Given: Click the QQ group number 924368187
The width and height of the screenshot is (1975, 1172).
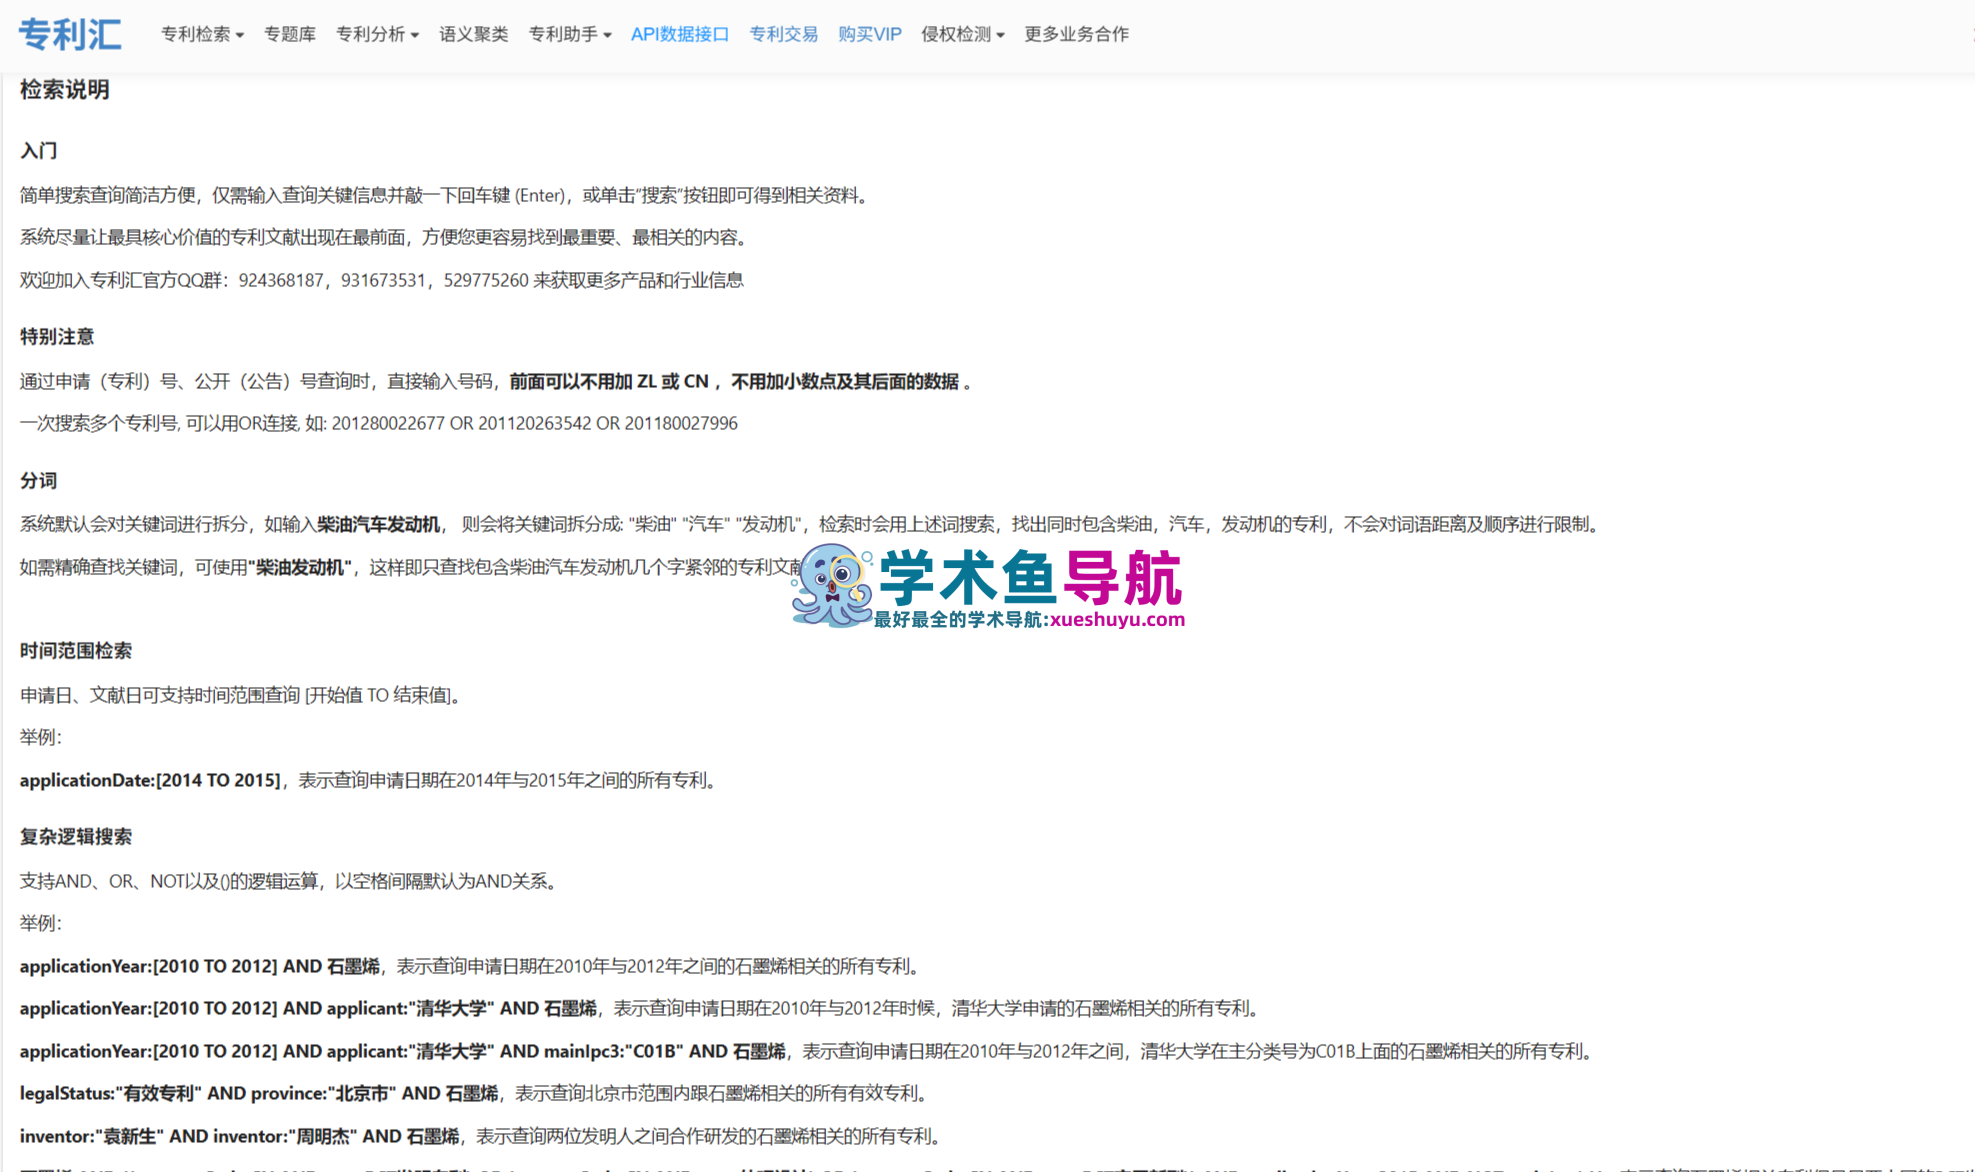Looking at the screenshot, I should (x=281, y=281).
